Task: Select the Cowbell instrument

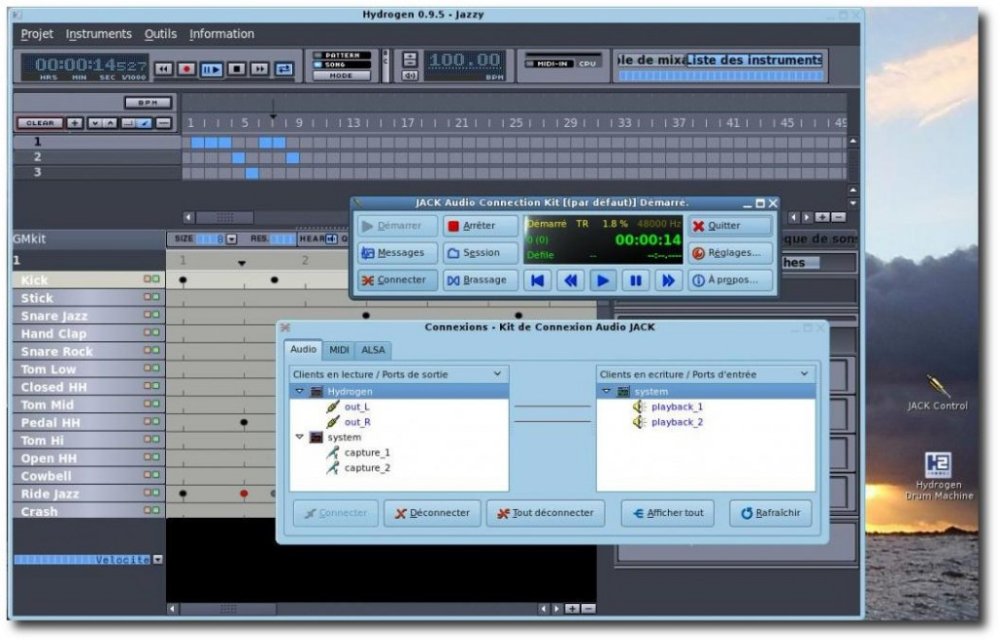Action: [x=89, y=476]
